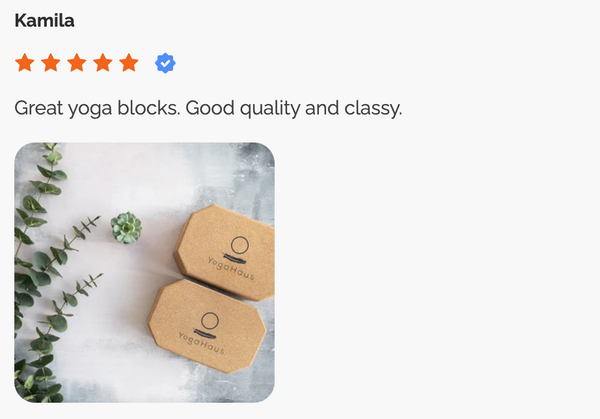
Task: Click the circle emblem on upper block
Action: (x=240, y=246)
